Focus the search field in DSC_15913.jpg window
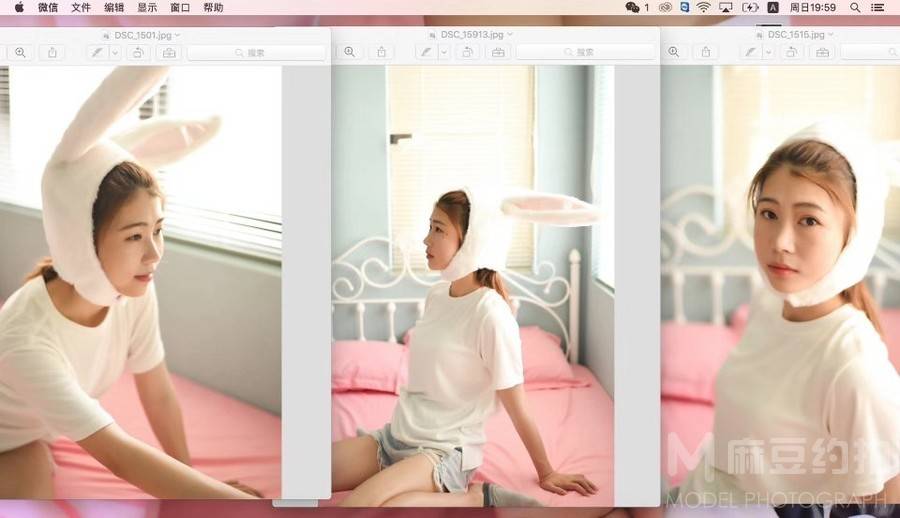Screen dimensions: 900x518 (585, 52)
